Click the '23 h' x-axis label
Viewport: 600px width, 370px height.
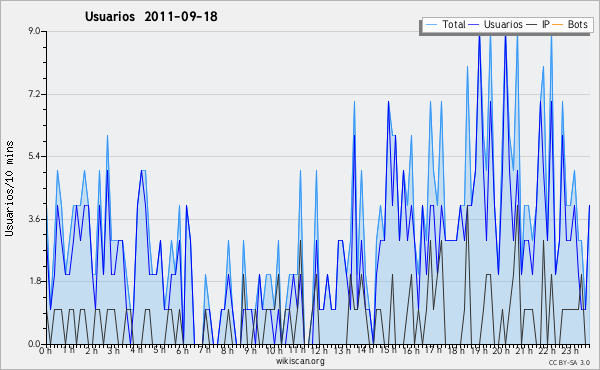click(x=570, y=351)
